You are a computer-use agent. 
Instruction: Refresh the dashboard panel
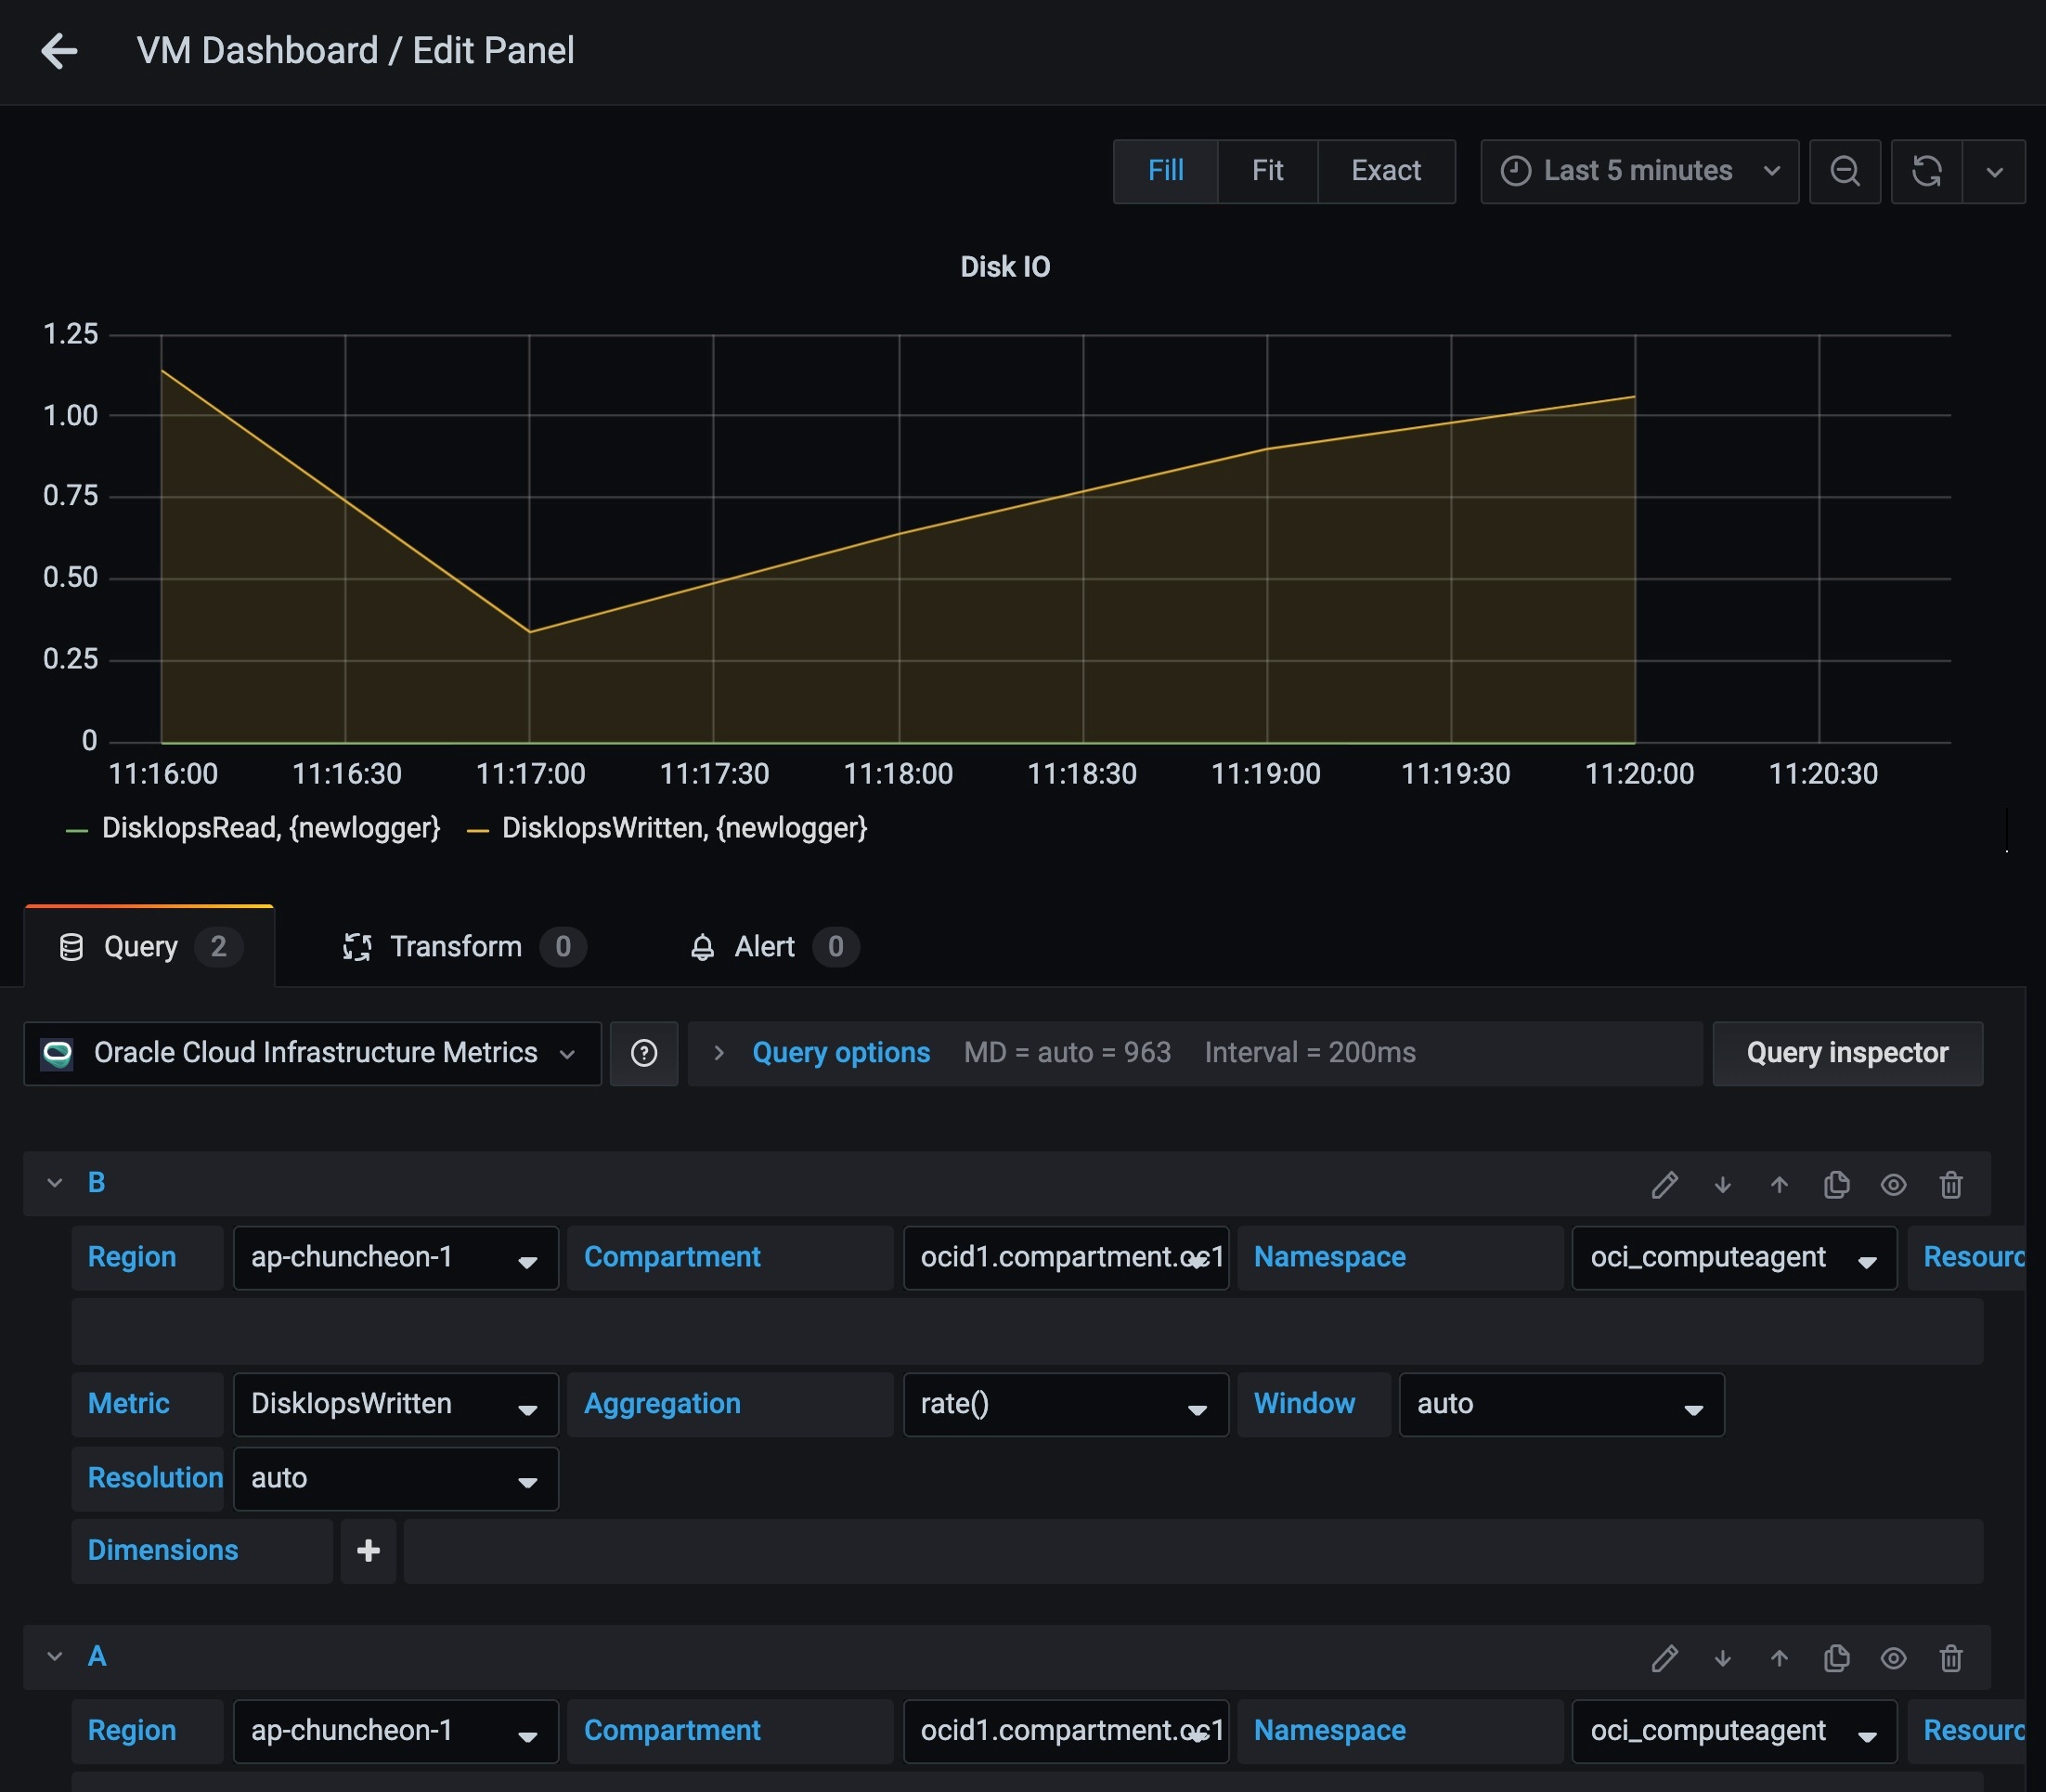click(1926, 171)
